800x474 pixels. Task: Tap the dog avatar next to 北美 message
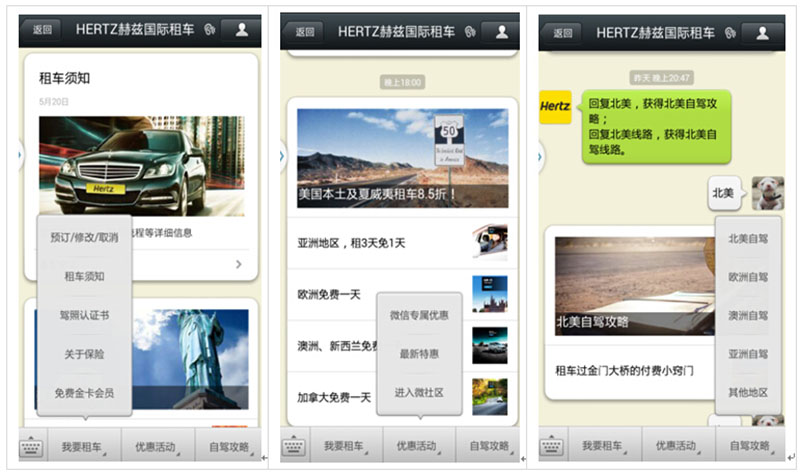(768, 193)
